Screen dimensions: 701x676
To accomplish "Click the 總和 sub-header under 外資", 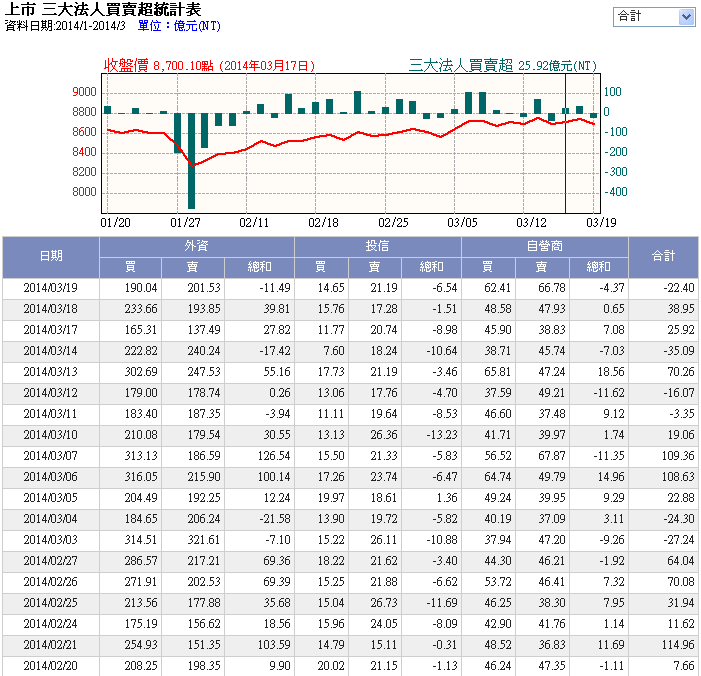I will (259, 267).
